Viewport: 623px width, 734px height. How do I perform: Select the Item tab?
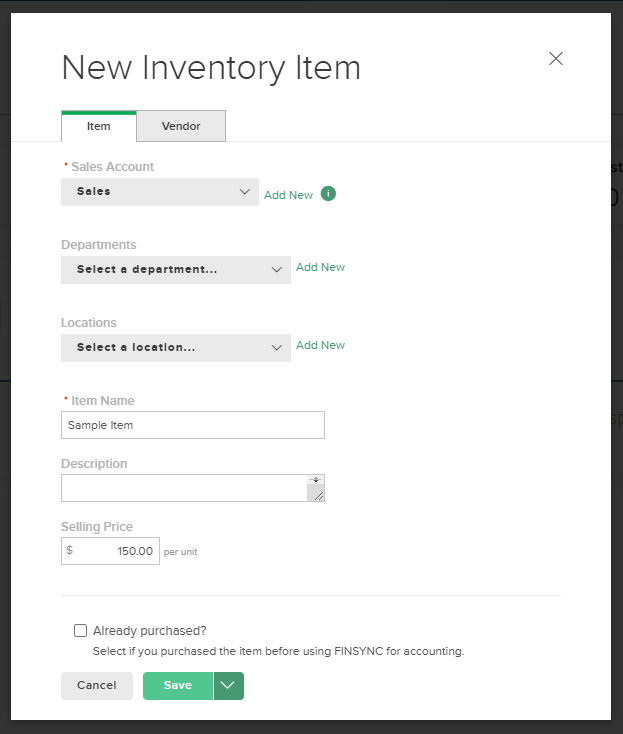pyautogui.click(x=99, y=126)
